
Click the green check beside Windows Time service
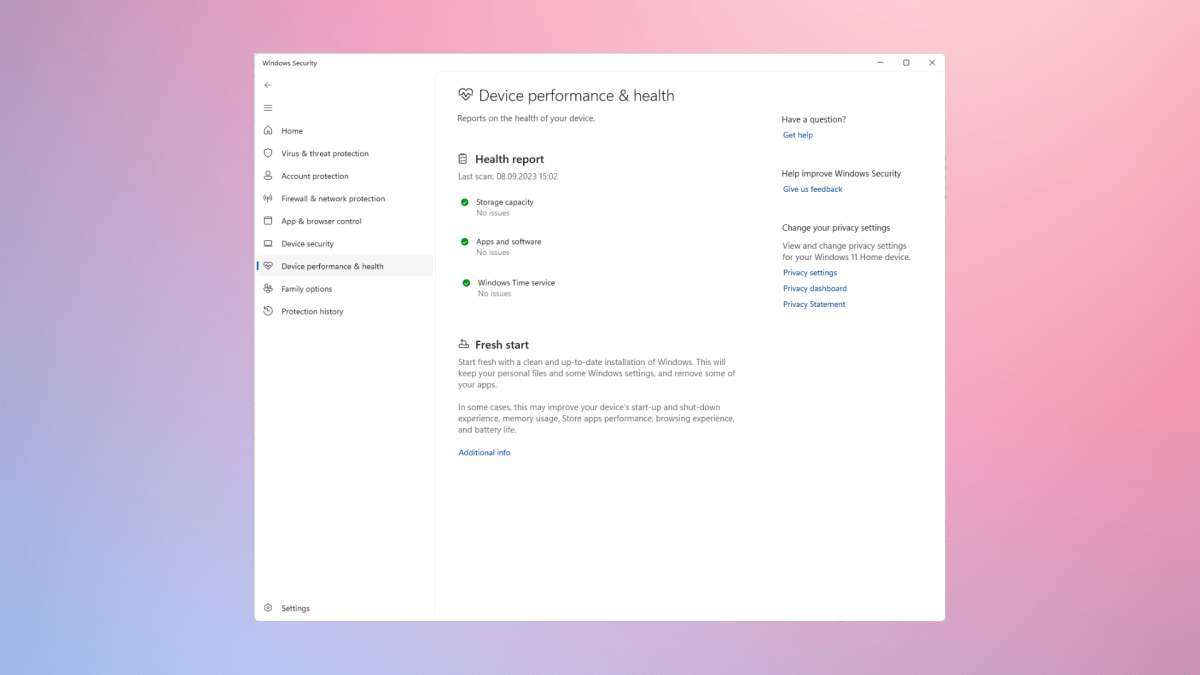(466, 283)
